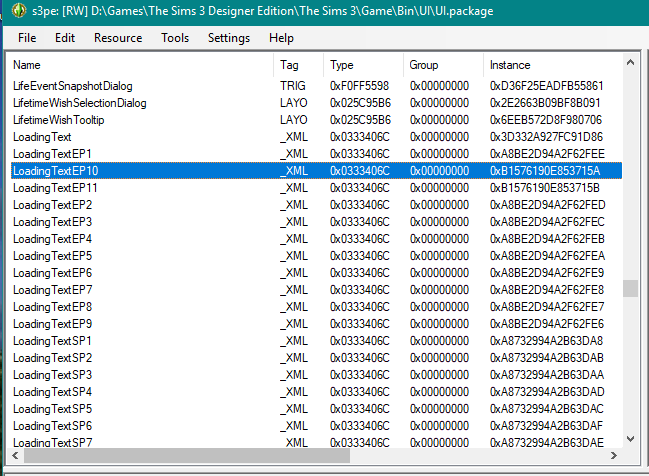Image resolution: width=649 pixels, height=476 pixels.
Task: Open the Settings menu
Action: click(229, 38)
